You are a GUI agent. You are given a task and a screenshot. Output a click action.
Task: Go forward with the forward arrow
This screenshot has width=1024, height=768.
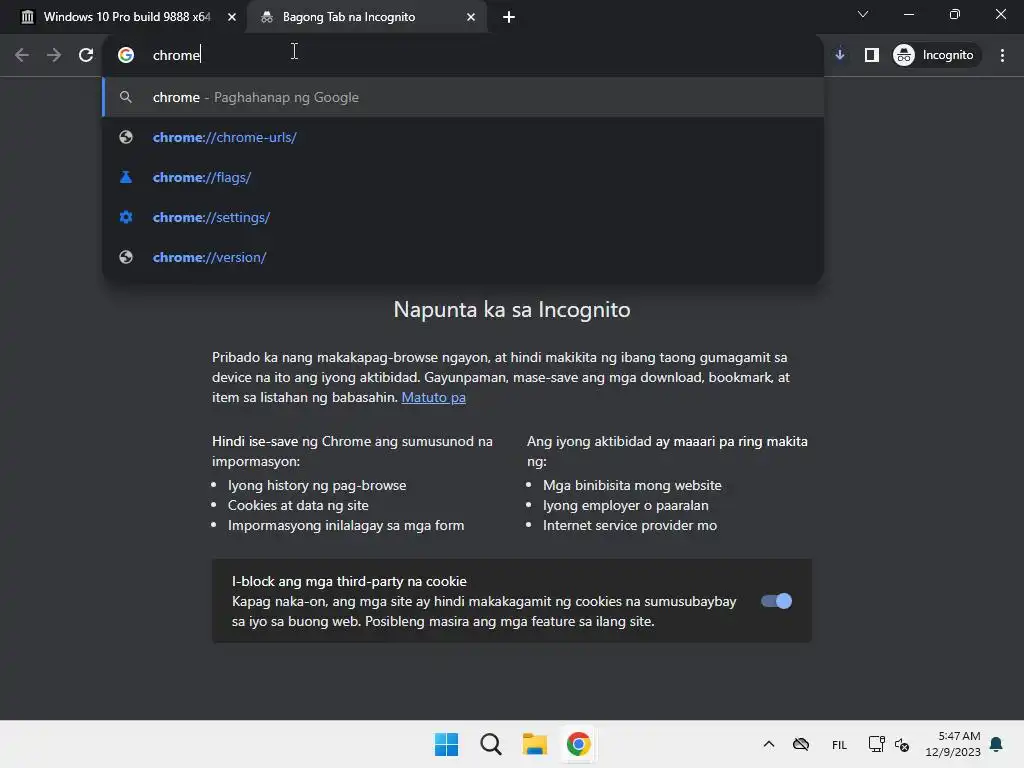54,55
